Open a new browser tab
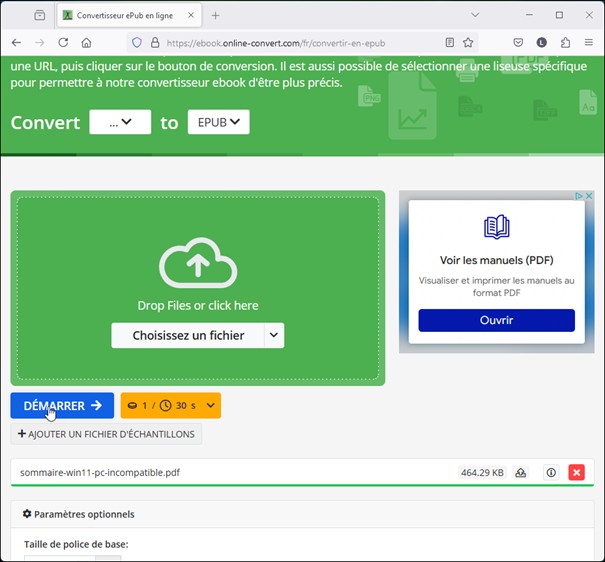This screenshot has height=562, width=605. click(215, 15)
